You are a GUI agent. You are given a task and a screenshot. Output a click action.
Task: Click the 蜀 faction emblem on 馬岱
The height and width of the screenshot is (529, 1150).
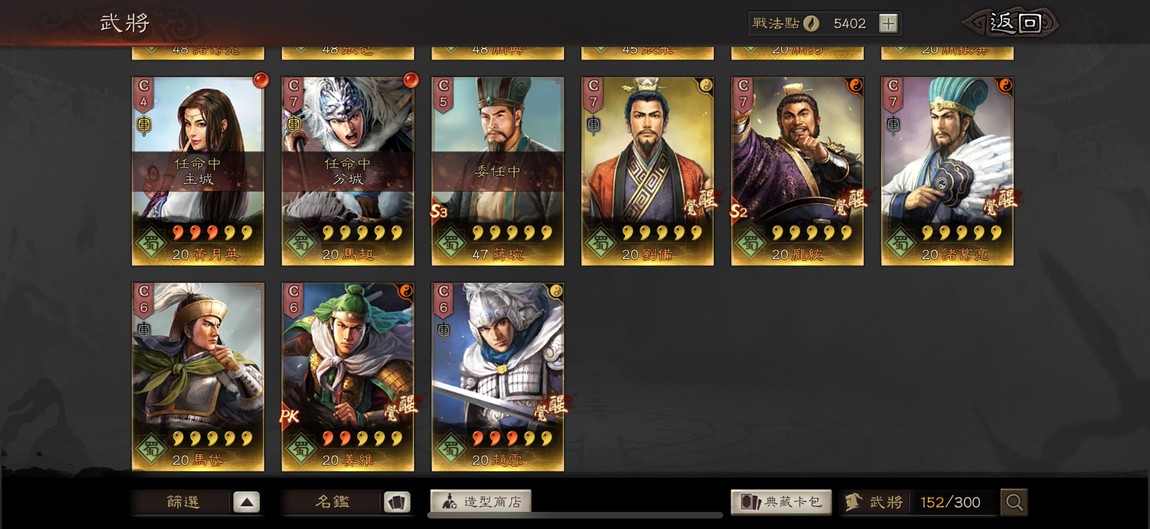click(152, 448)
